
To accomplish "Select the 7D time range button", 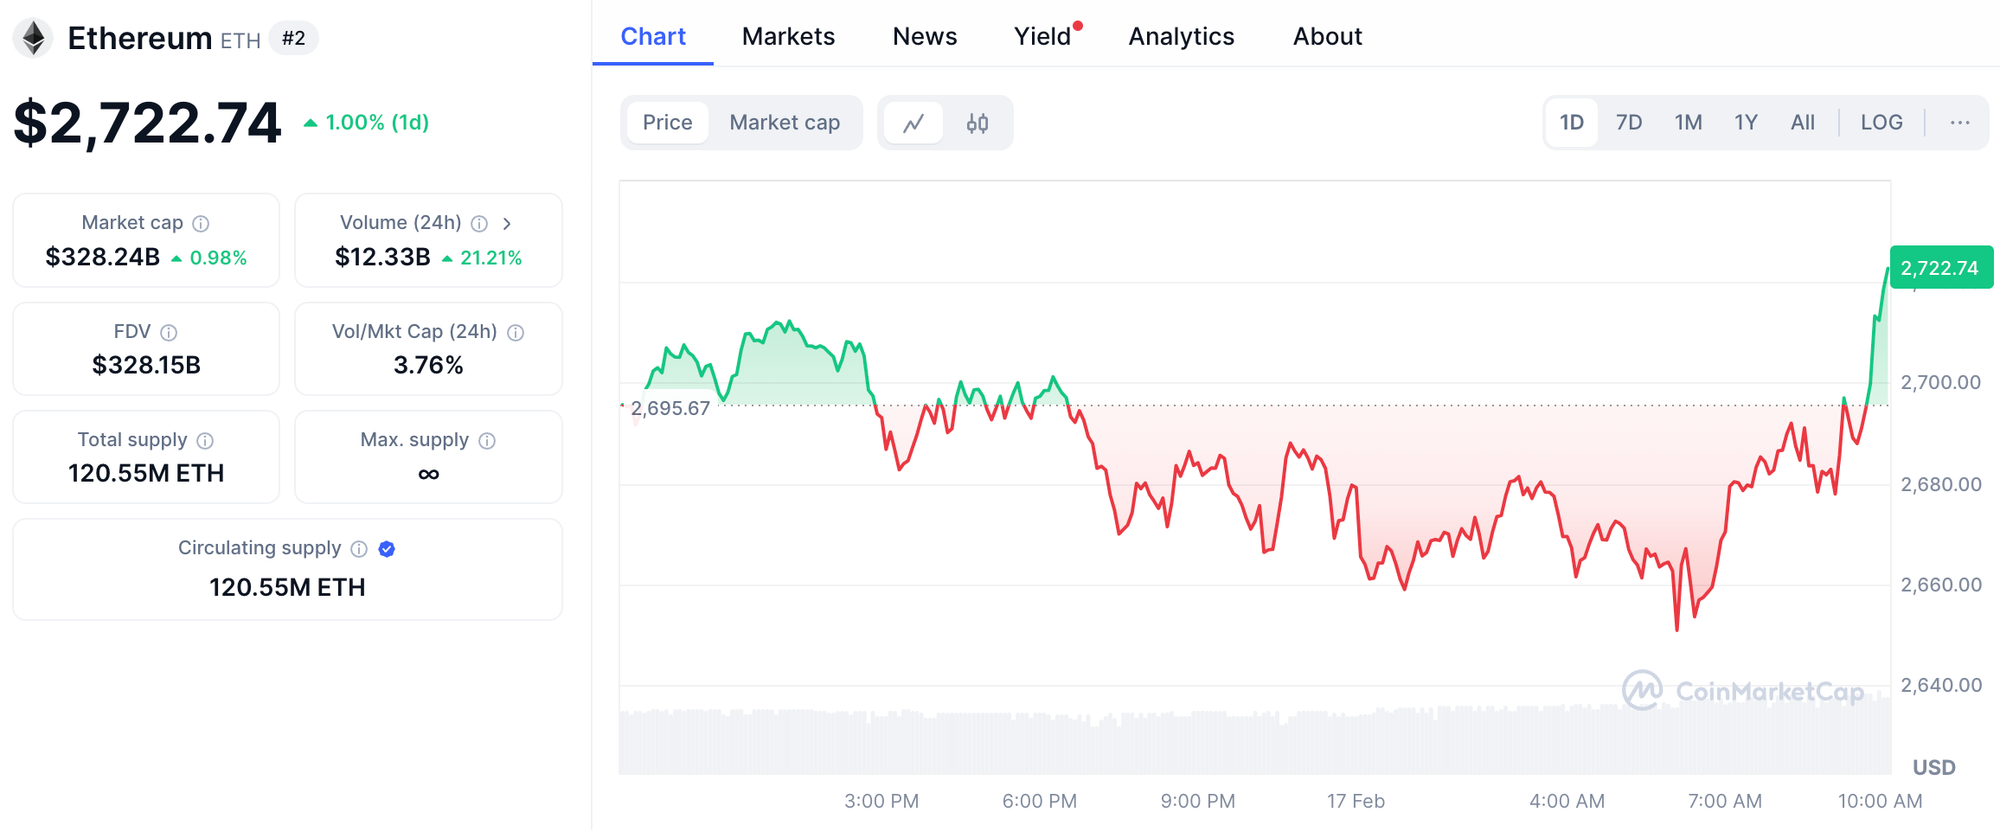I will (1629, 123).
